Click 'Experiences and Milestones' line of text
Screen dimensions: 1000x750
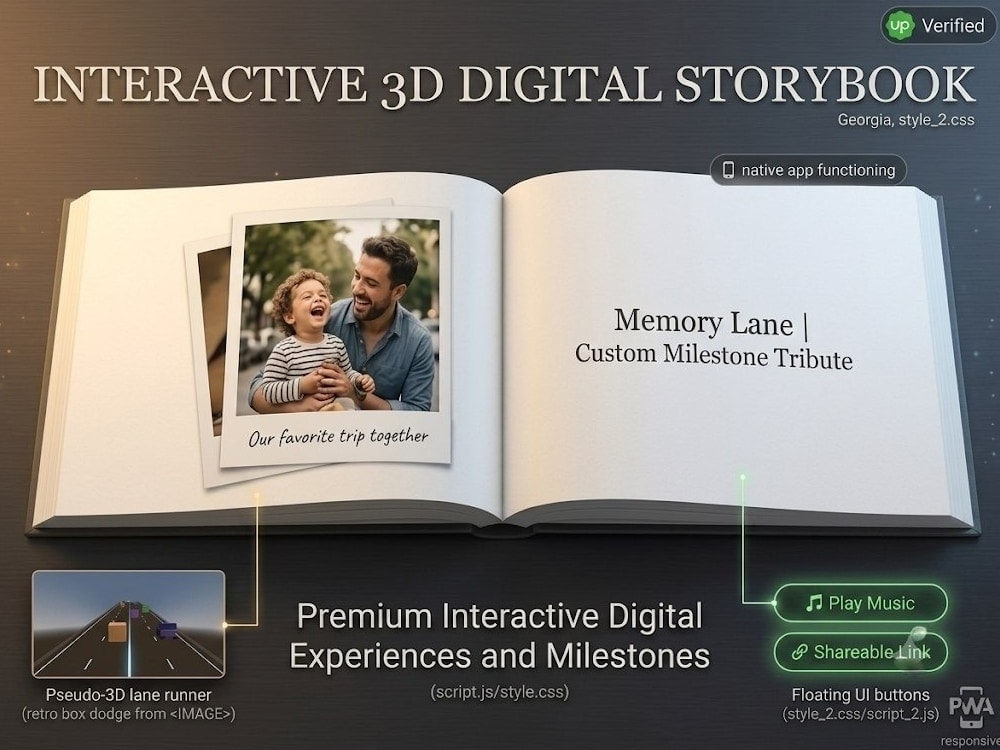click(x=499, y=656)
